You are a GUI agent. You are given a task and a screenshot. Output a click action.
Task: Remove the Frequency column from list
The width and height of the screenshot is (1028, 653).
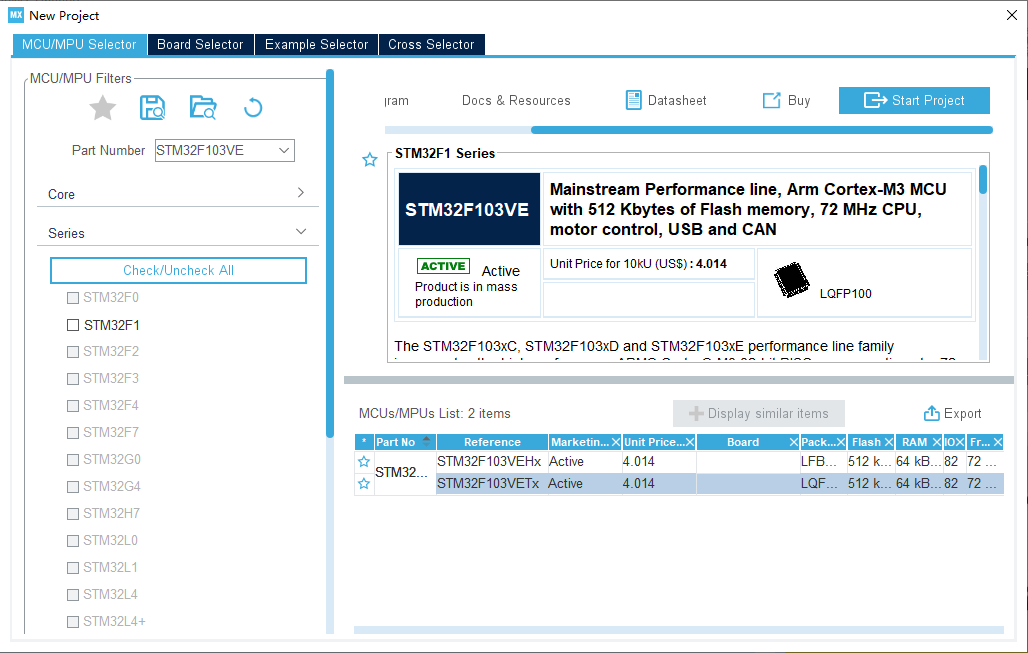pyautogui.click(x=998, y=443)
